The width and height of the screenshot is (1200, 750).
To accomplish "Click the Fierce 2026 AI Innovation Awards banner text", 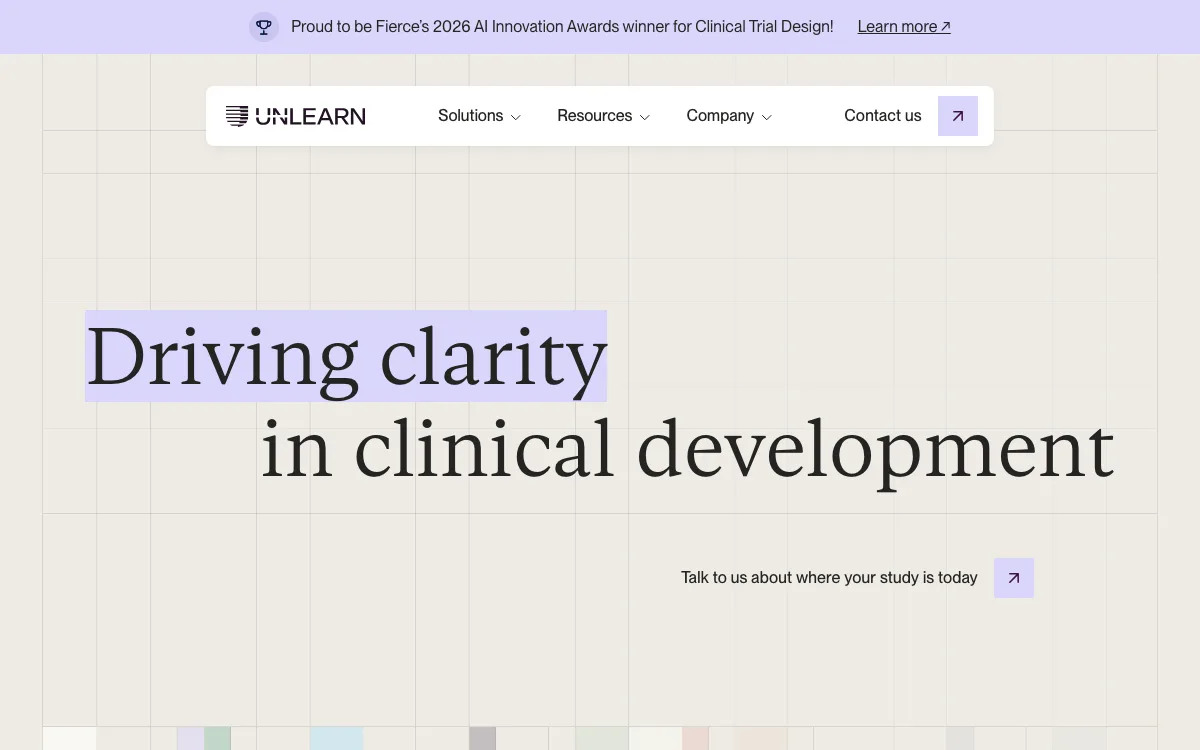I will (562, 27).
